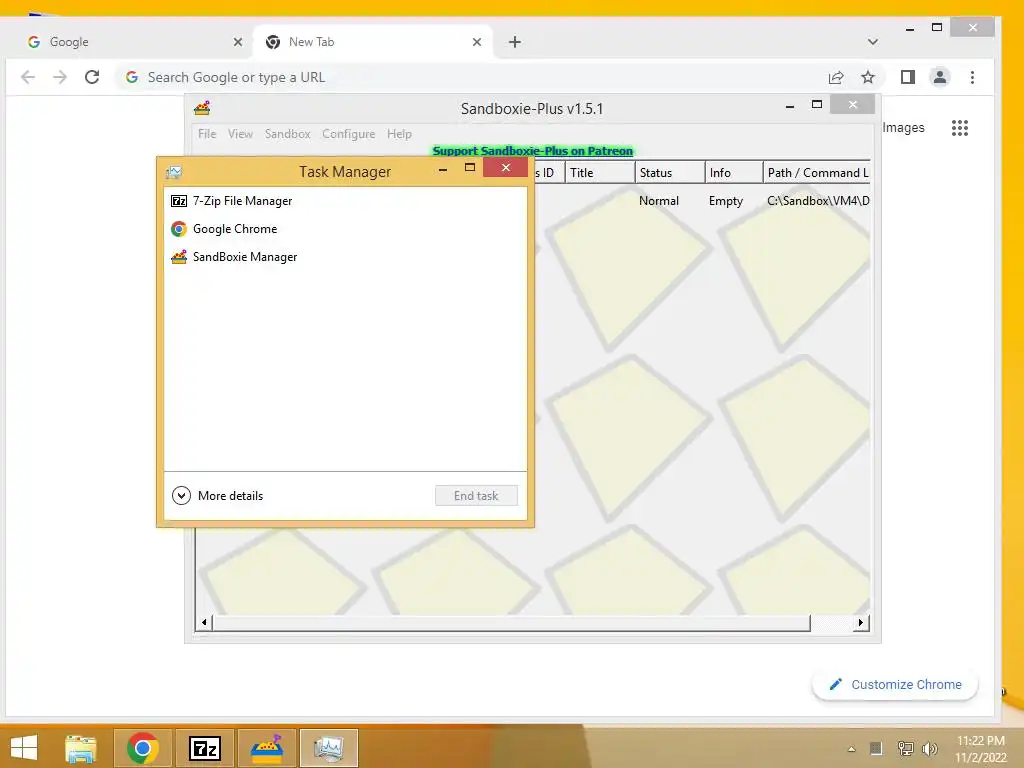Click Support Sandboxie-Plus on Patreon link

pyautogui.click(x=533, y=151)
